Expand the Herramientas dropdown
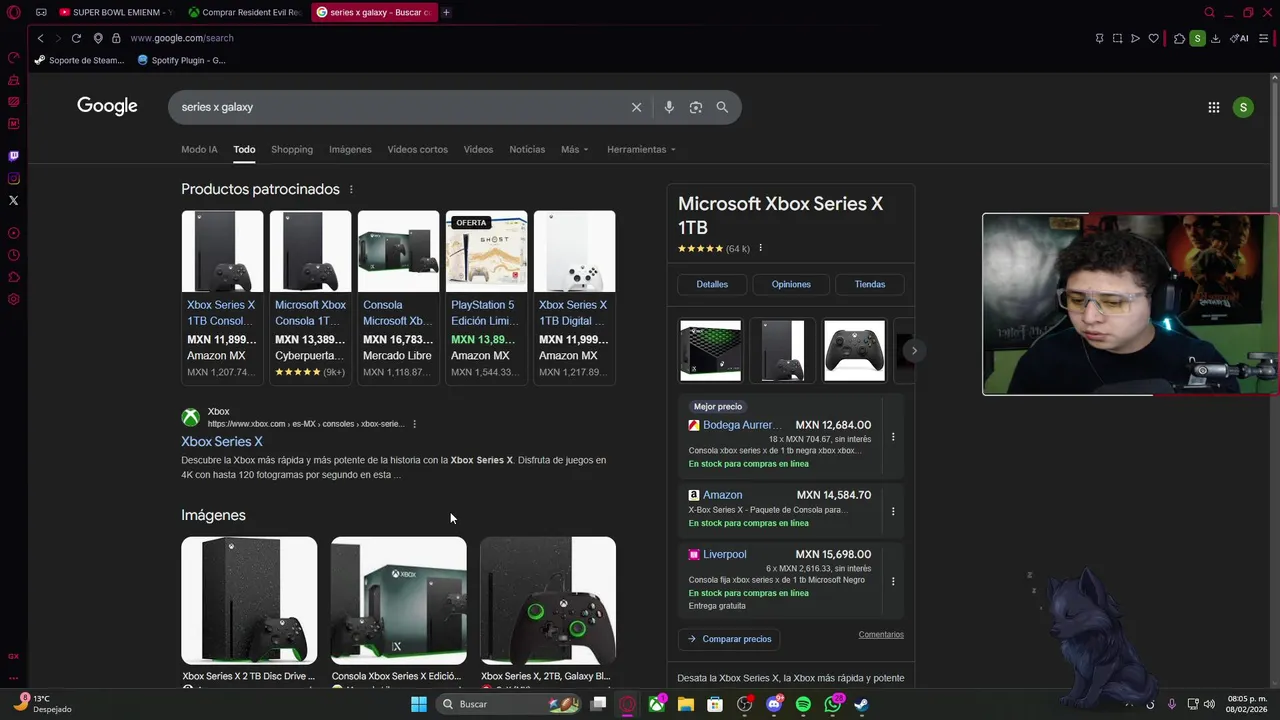1280x720 pixels. pos(641,149)
